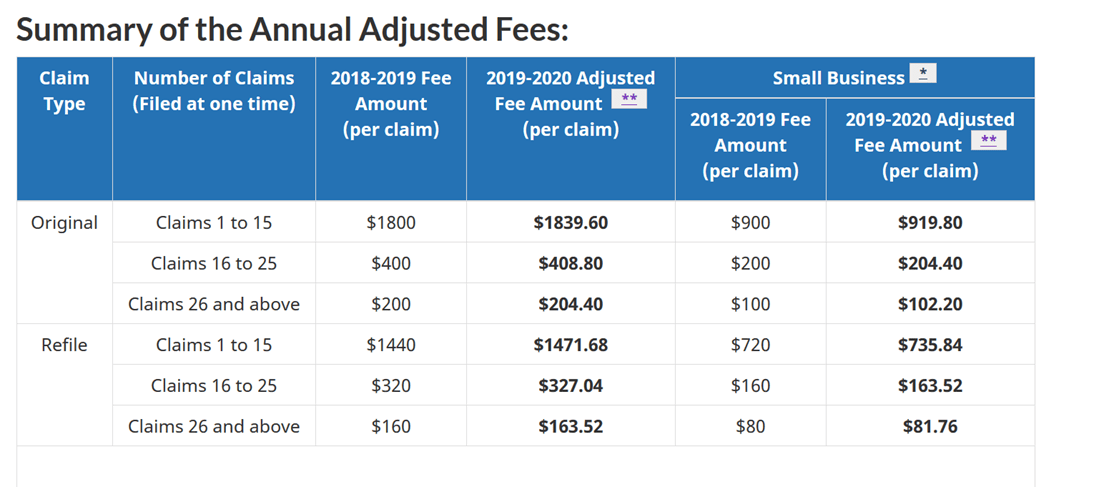Image resolution: width=1099 pixels, height=487 pixels.
Task: Click the $1800 fee amount cell
Action: point(390,223)
